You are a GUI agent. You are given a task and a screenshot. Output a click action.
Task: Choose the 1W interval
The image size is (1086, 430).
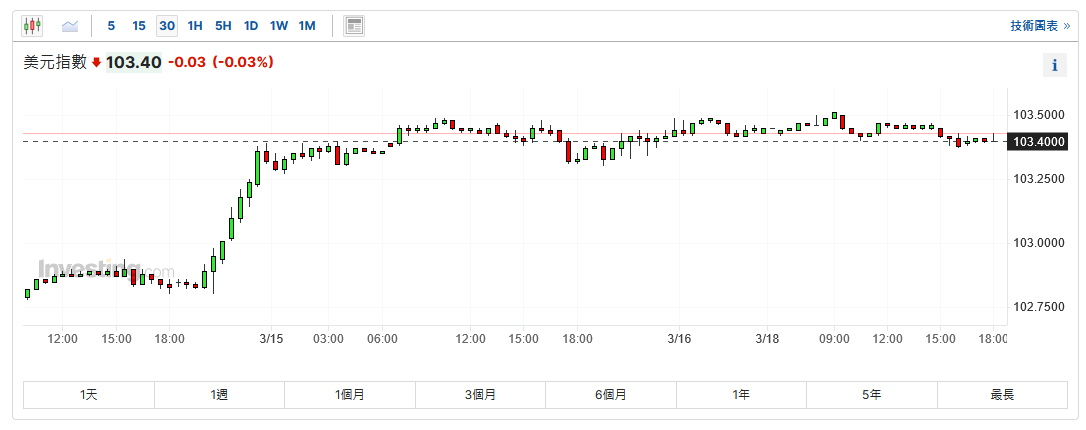[279, 26]
